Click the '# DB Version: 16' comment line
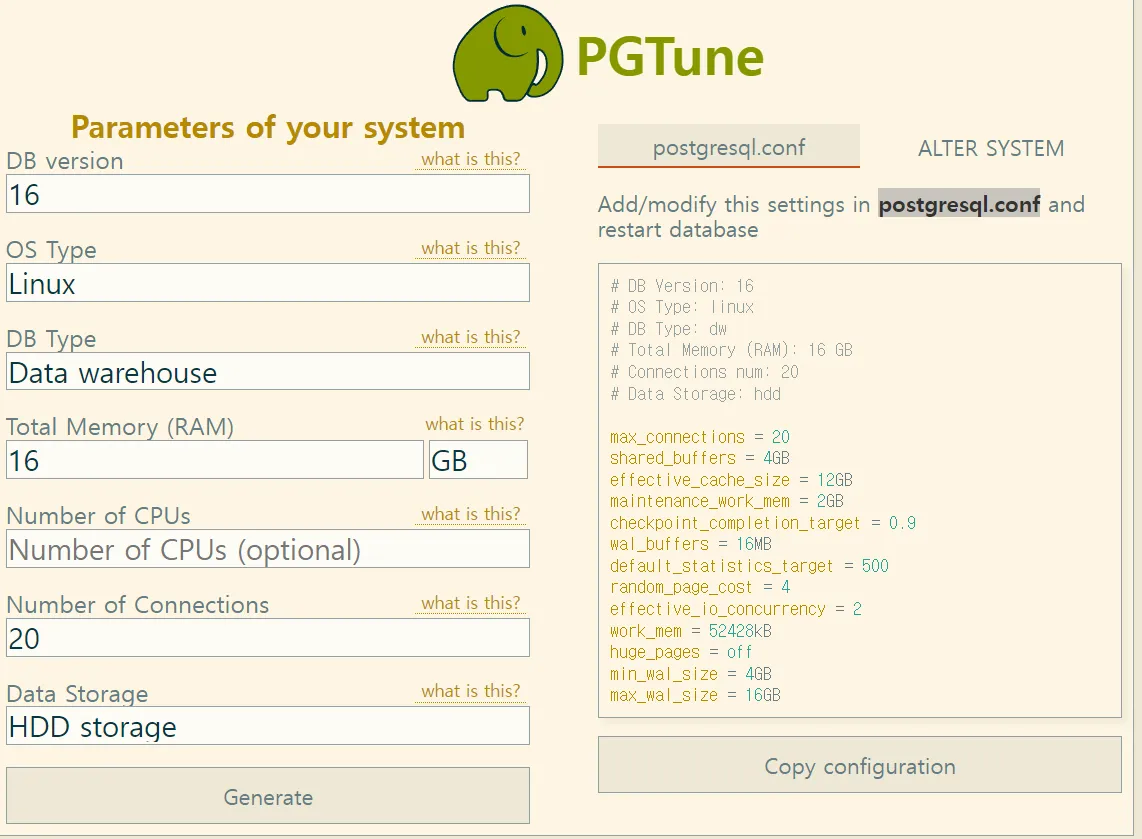The width and height of the screenshot is (1142, 839). [682, 285]
